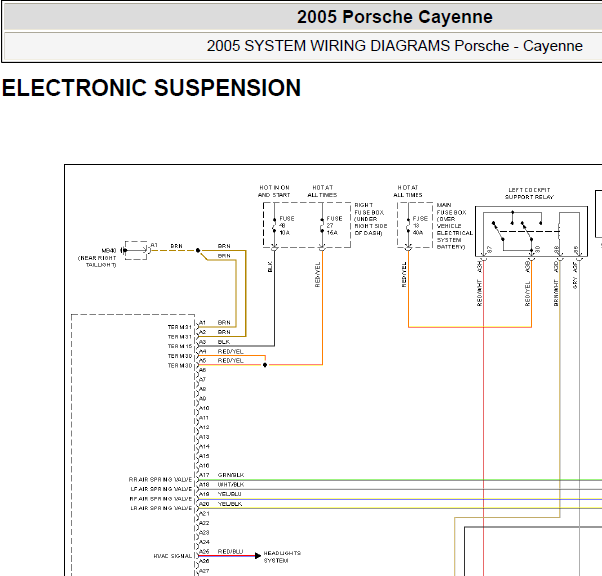The height and width of the screenshot is (576, 602).
Task: Click the arrowhead pointing to HEADLIGHTS SYSTEM
Action: click(258, 556)
